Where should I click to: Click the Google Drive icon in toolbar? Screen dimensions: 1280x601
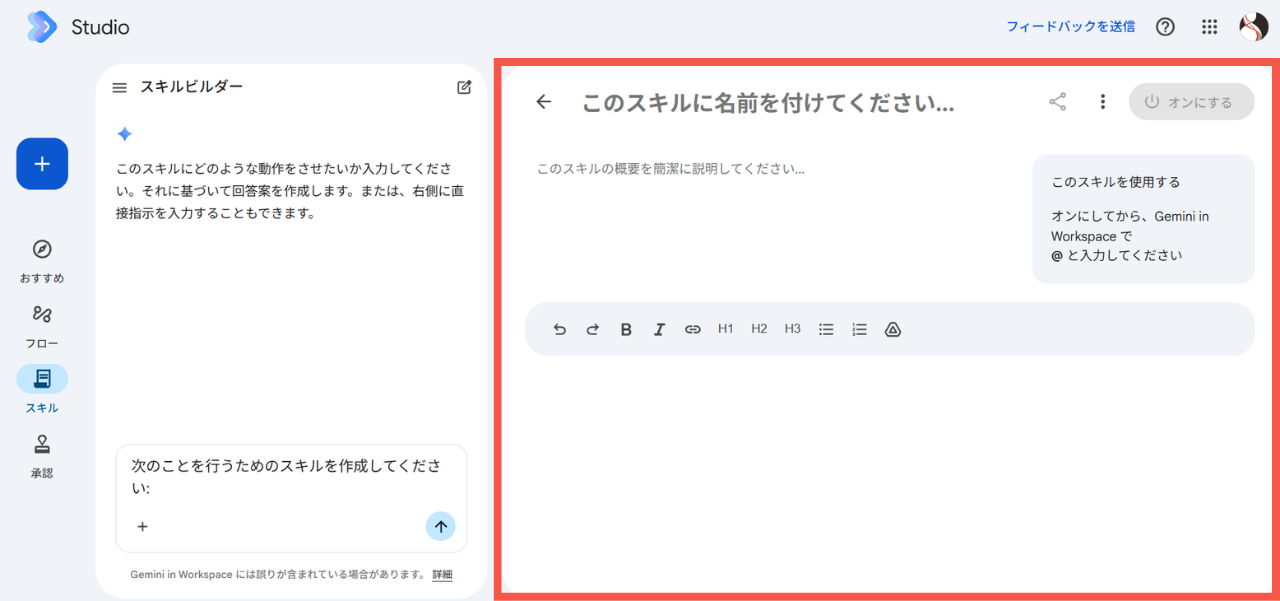(893, 329)
